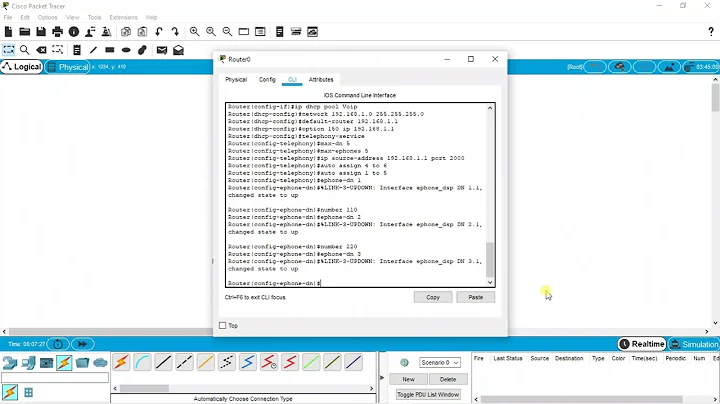Screen dimensions: 720x404
Task: Open the help question mark icon
Action: point(711,32)
